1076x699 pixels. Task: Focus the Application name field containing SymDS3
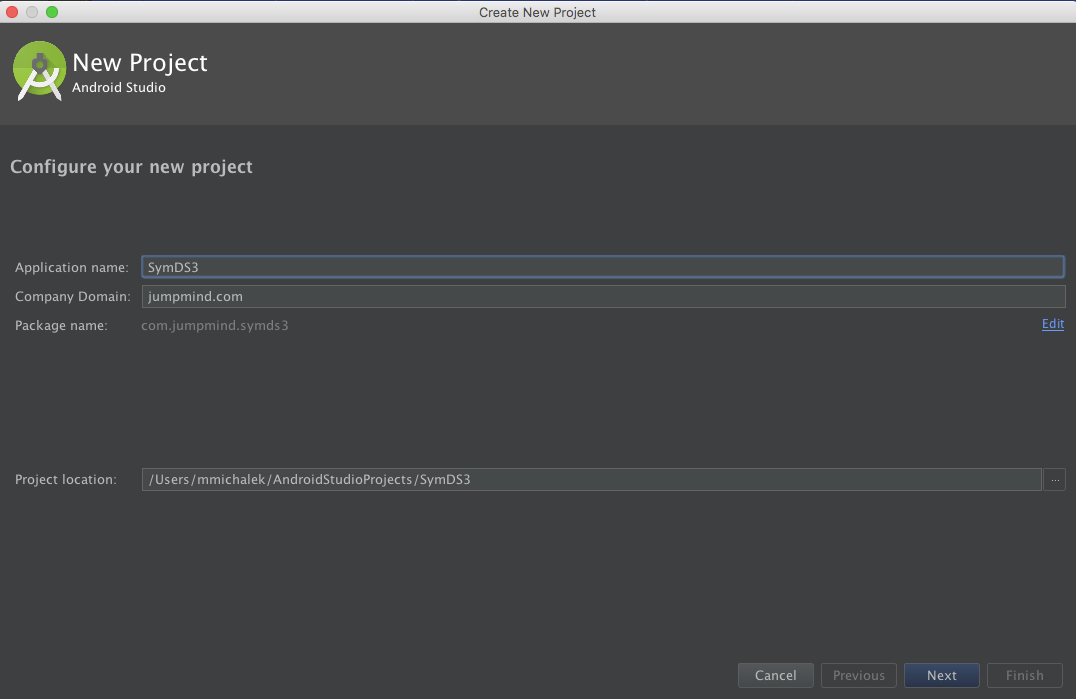point(602,267)
